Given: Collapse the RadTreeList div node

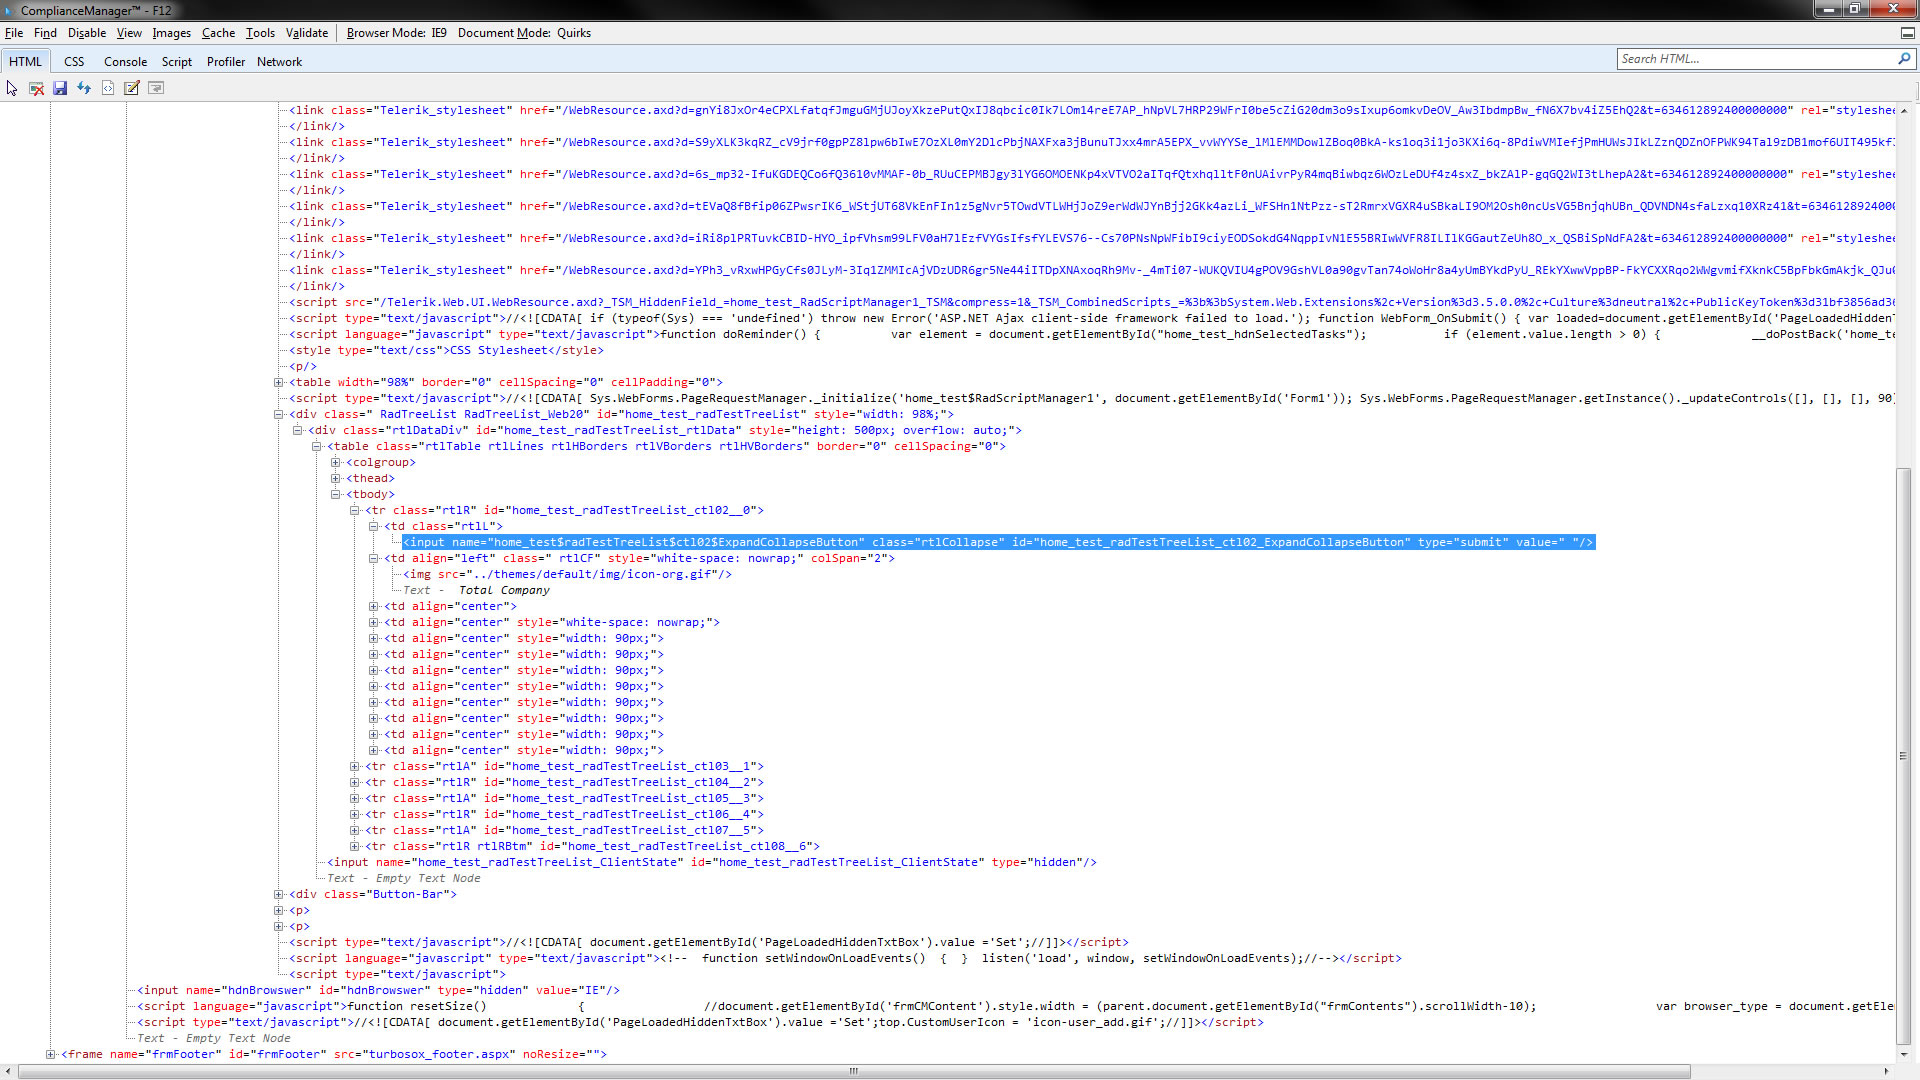Looking at the screenshot, I should [279, 414].
